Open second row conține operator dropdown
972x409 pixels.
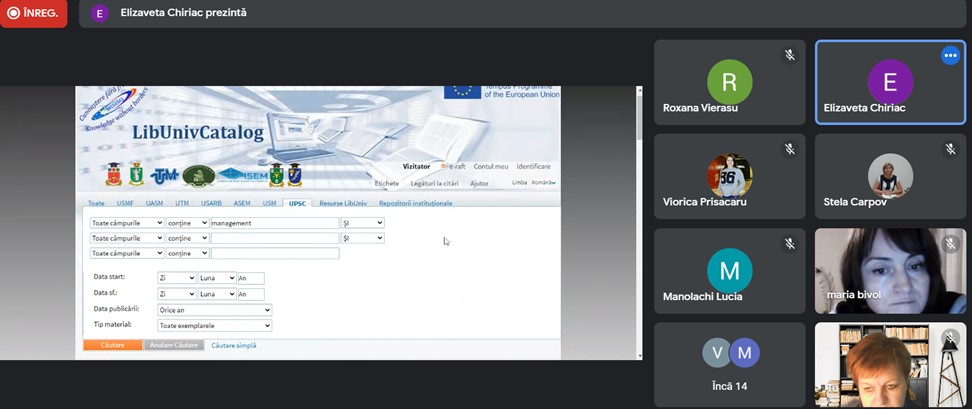(x=187, y=238)
